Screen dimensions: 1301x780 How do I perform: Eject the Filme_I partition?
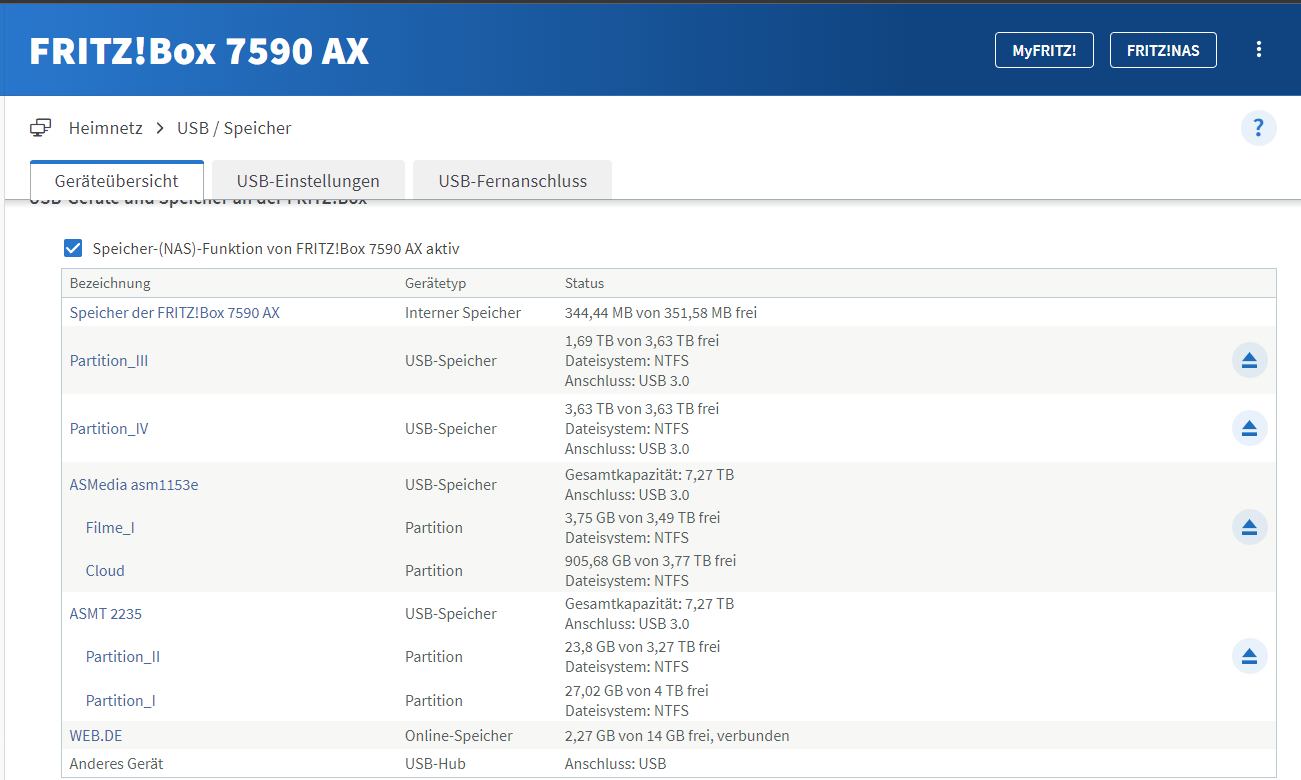(x=1249, y=527)
